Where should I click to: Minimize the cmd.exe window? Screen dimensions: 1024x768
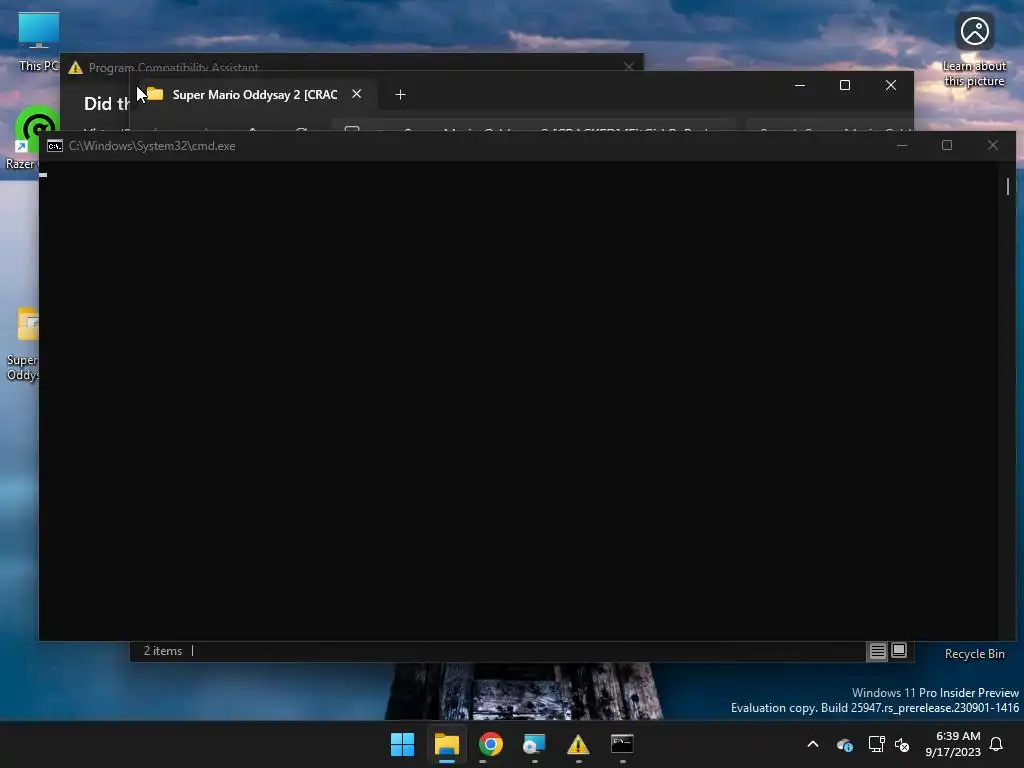pyautogui.click(x=902, y=145)
